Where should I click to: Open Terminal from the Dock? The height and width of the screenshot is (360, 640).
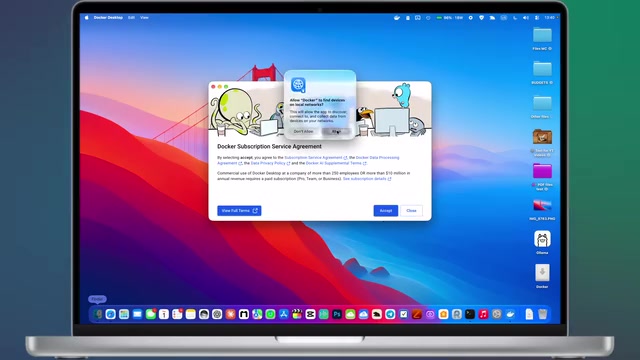click(470, 314)
